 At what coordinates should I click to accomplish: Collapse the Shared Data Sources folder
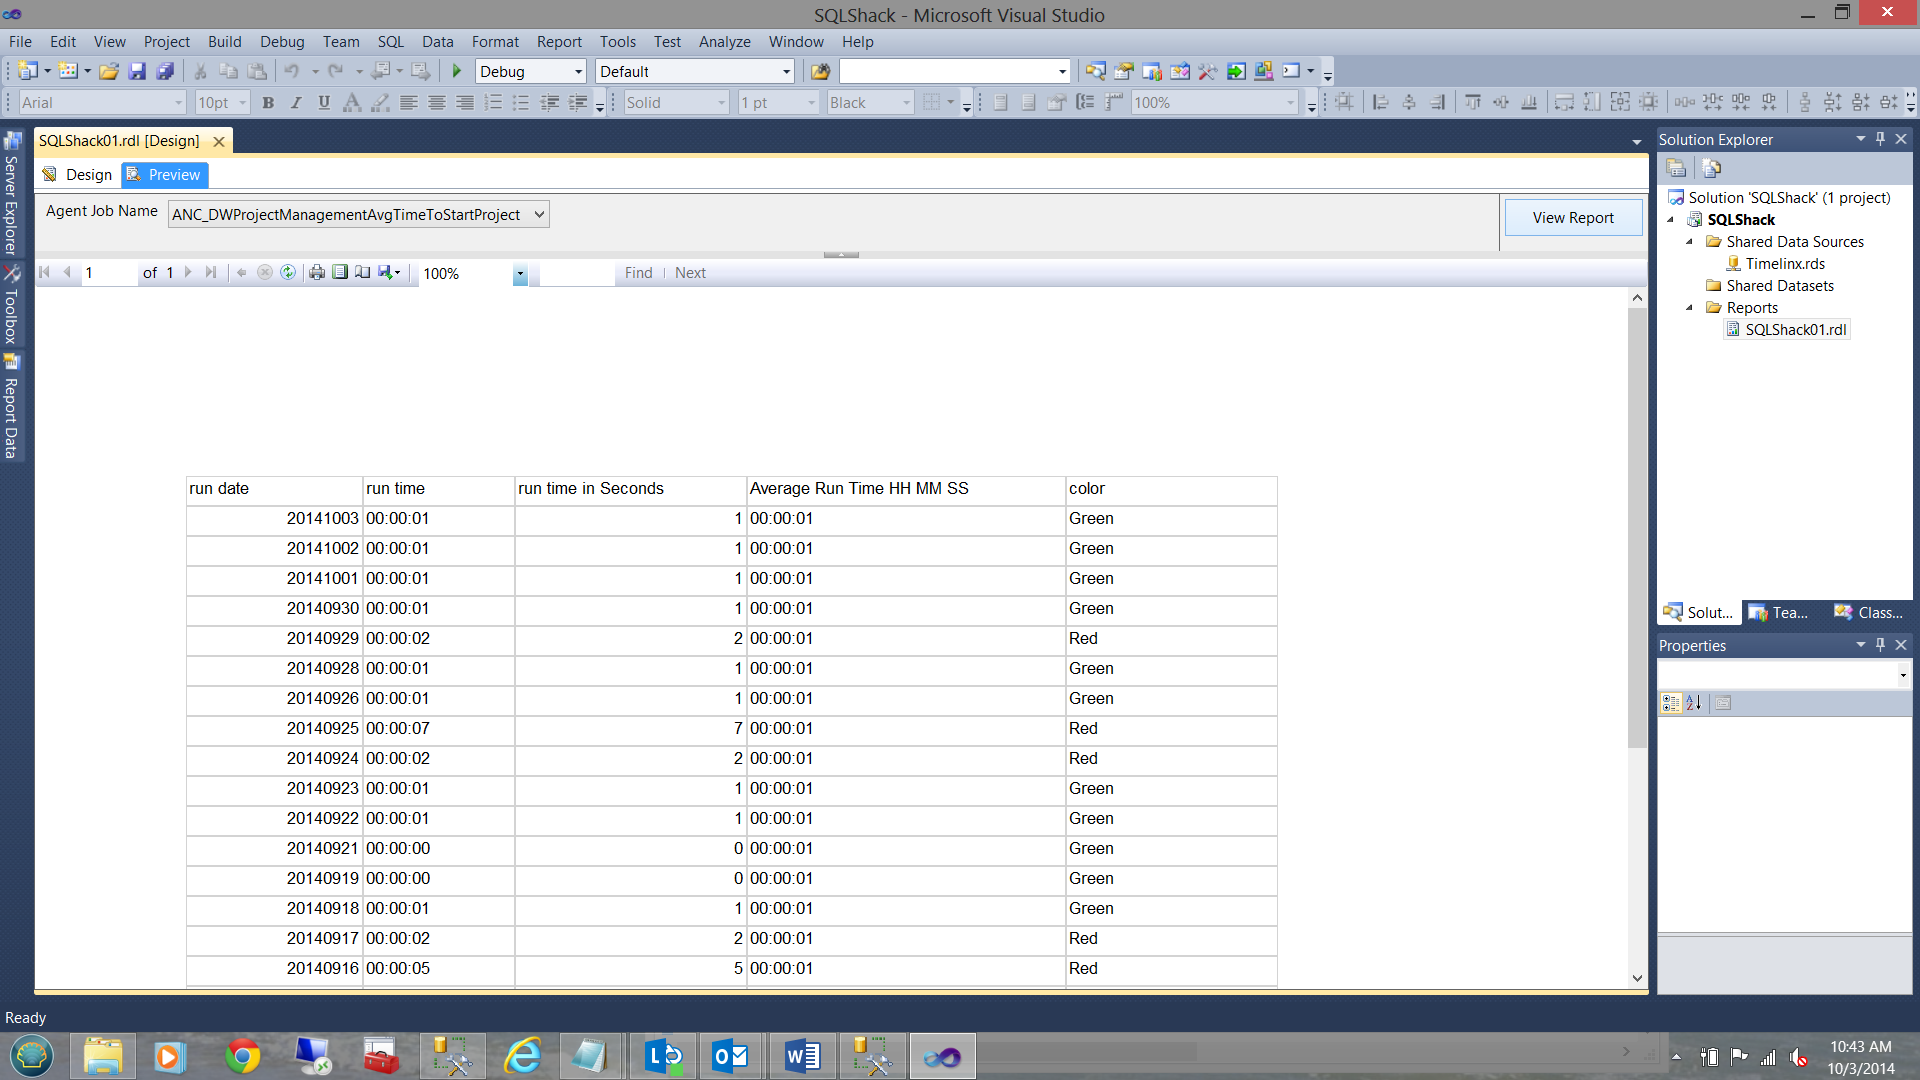1690,242
